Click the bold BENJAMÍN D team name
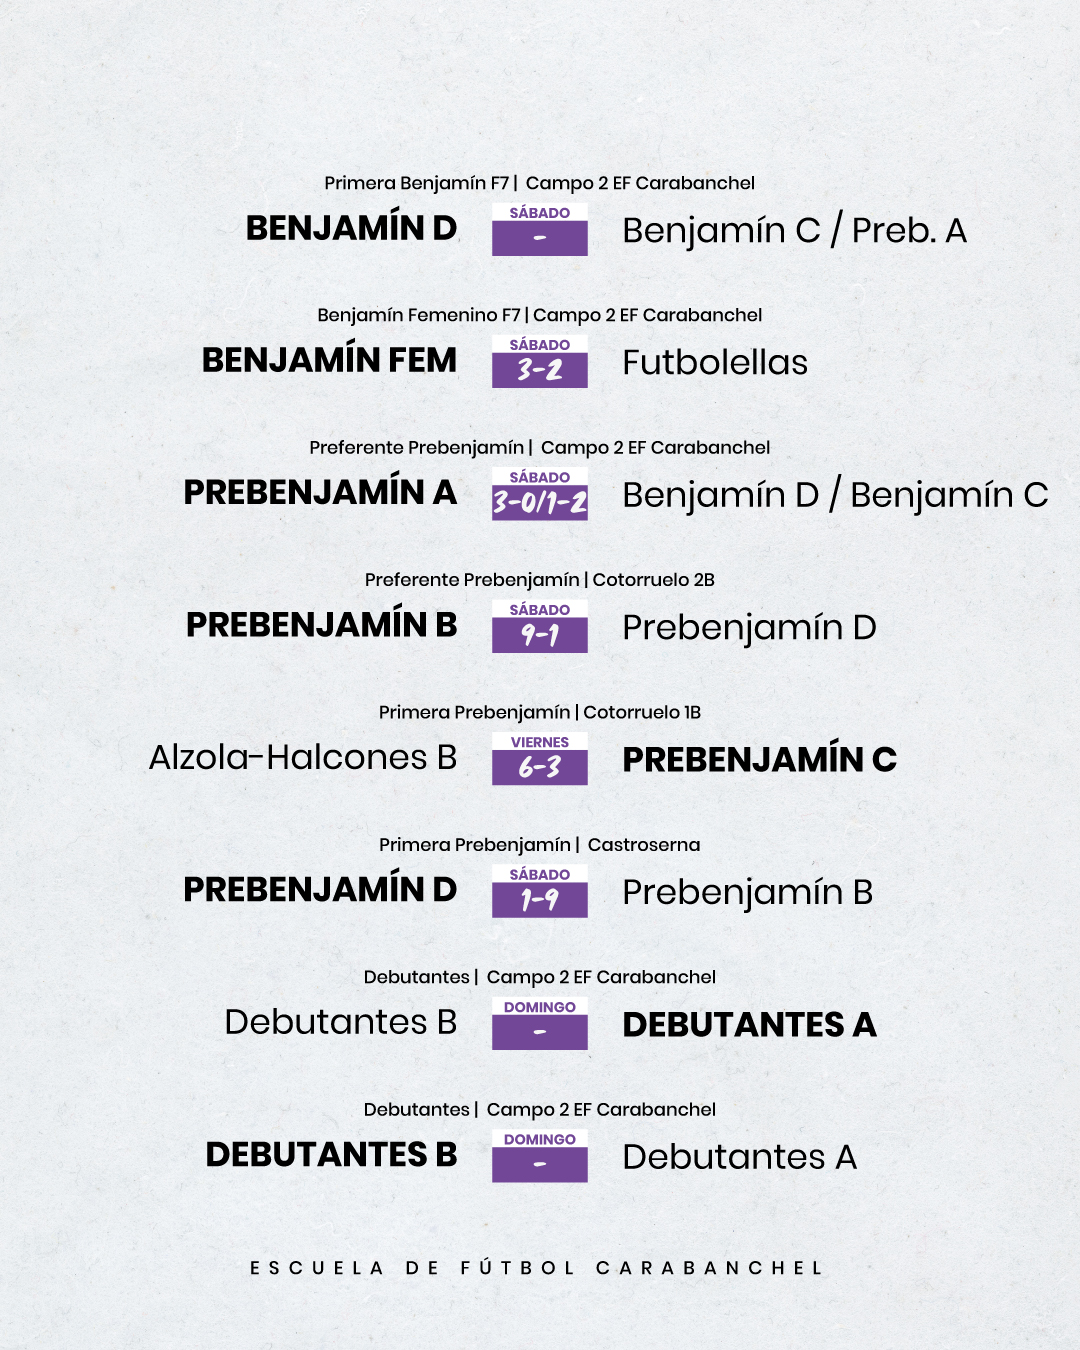Image resolution: width=1080 pixels, height=1350 pixels. click(351, 229)
